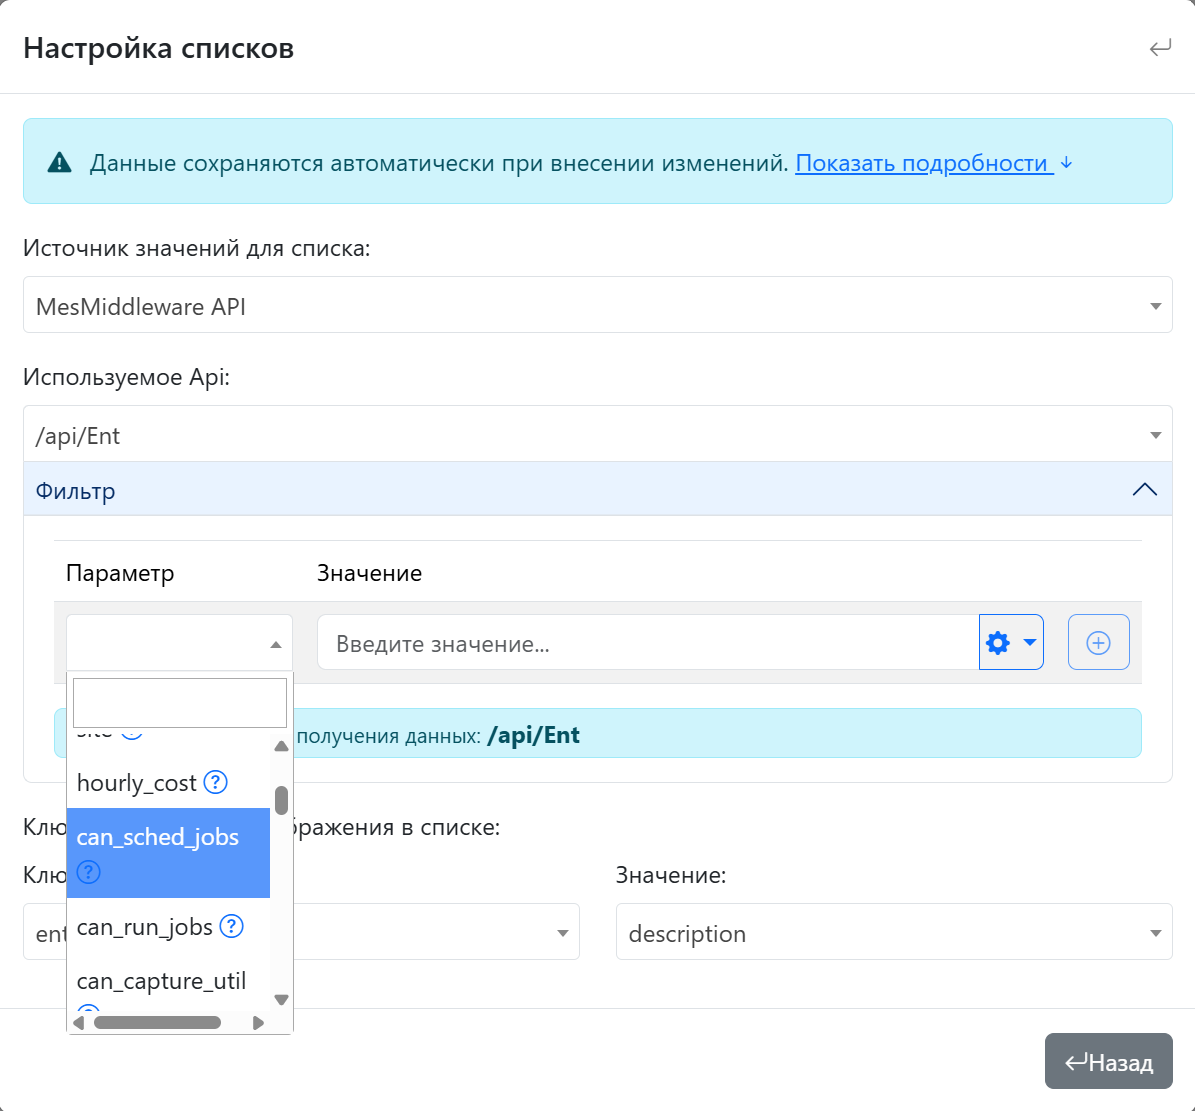The width and height of the screenshot is (1195, 1111).
Task: Select can_sched_jobs option in the list
Action: click(158, 837)
